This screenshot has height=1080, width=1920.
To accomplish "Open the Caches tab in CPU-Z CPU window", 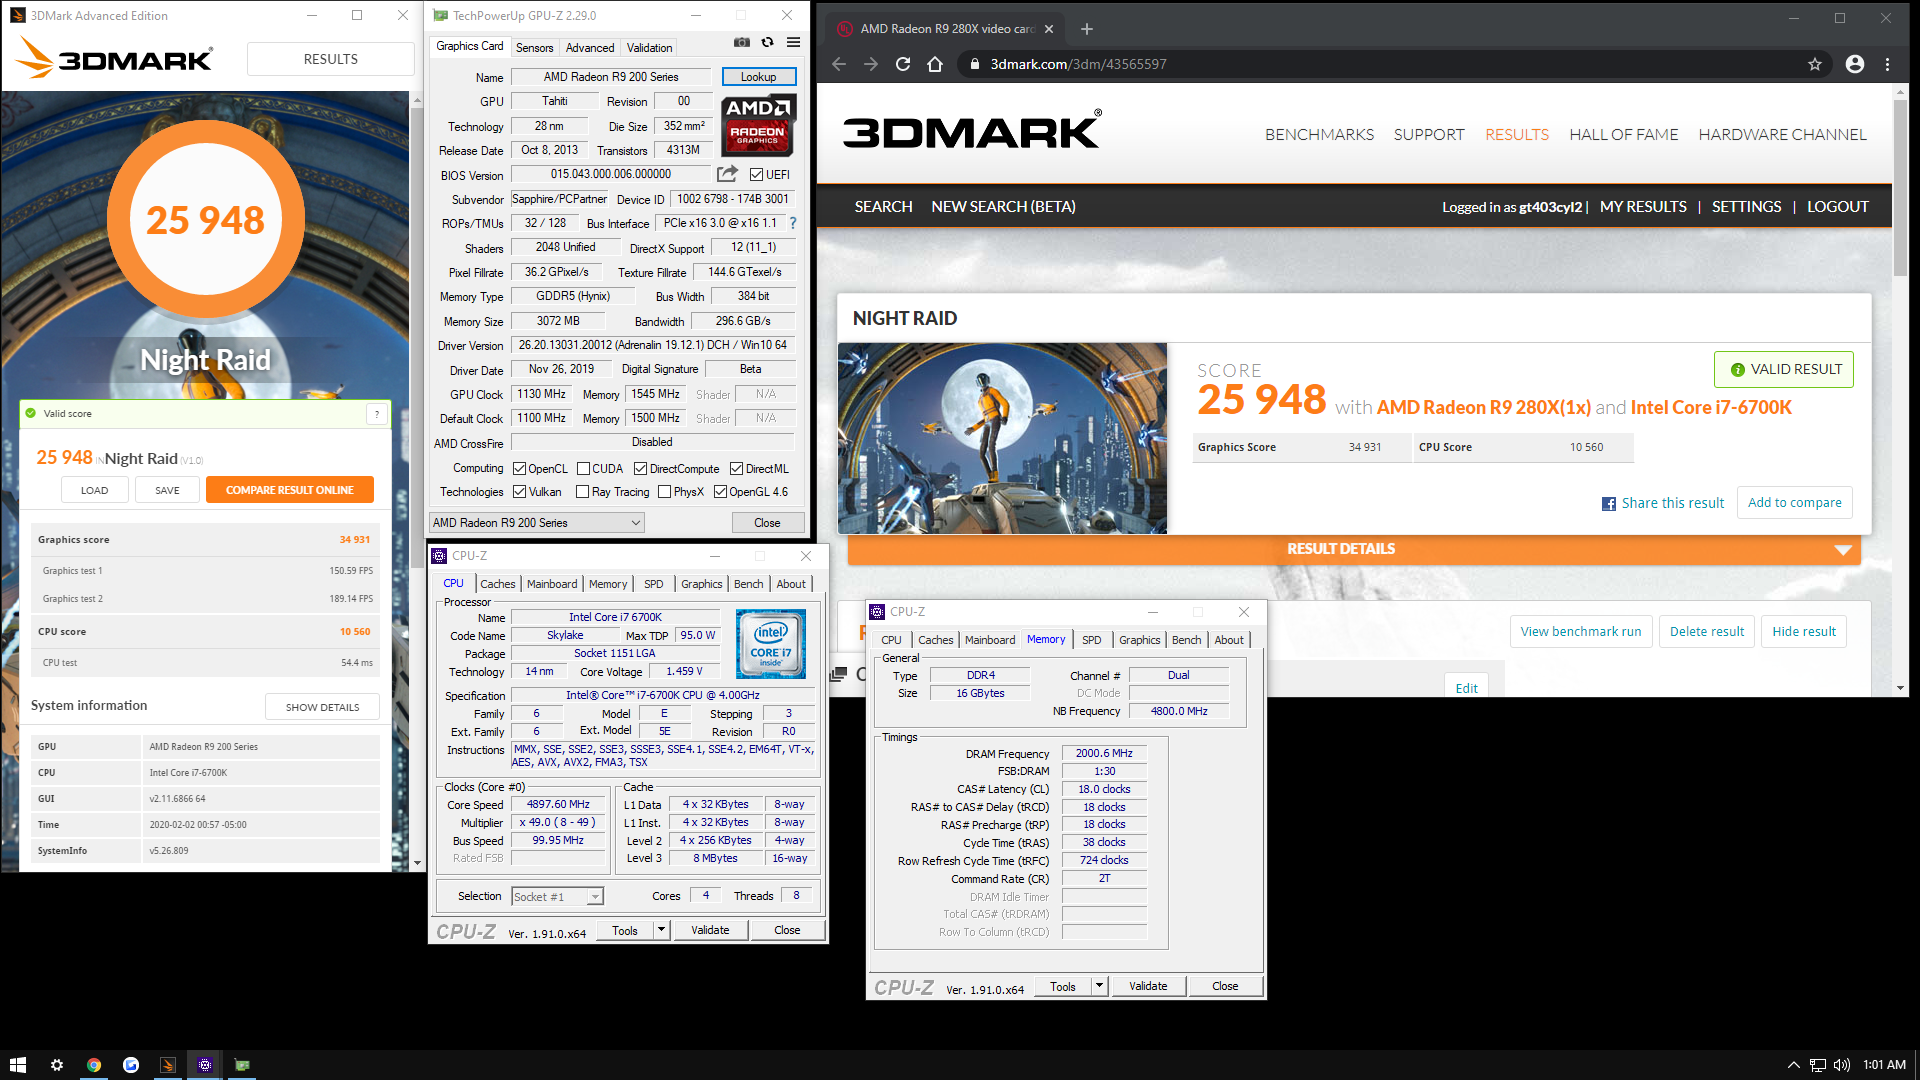I will [x=497, y=584].
